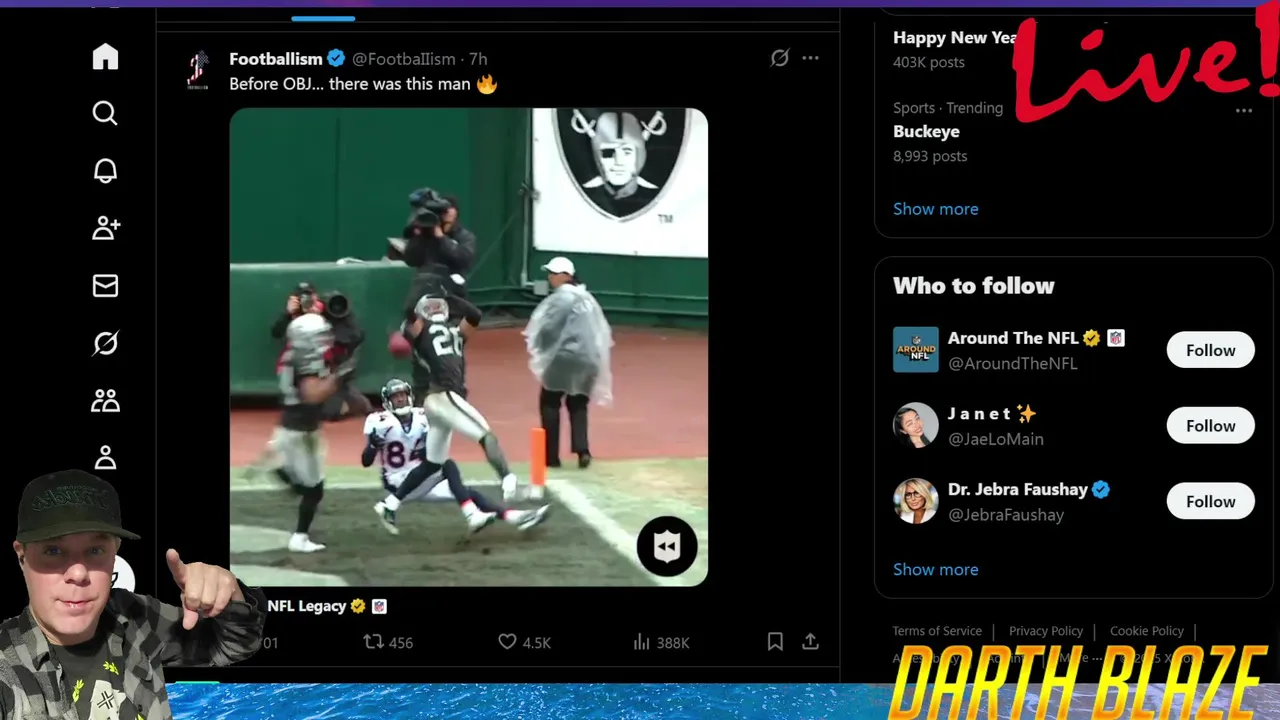Open the 7h post timestamp
Viewport: 1280px width, 720px height.
tap(478, 59)
